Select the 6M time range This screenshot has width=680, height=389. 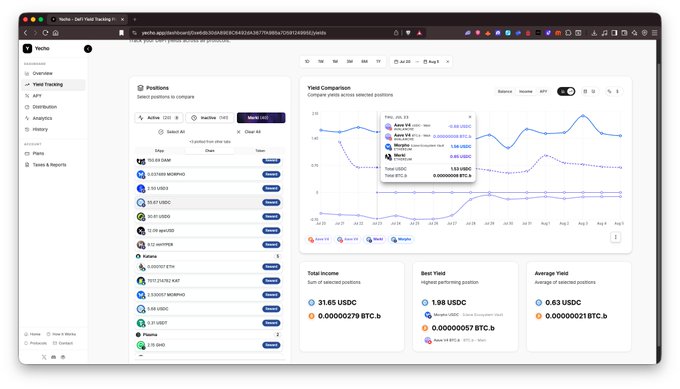tap(364, 62)
